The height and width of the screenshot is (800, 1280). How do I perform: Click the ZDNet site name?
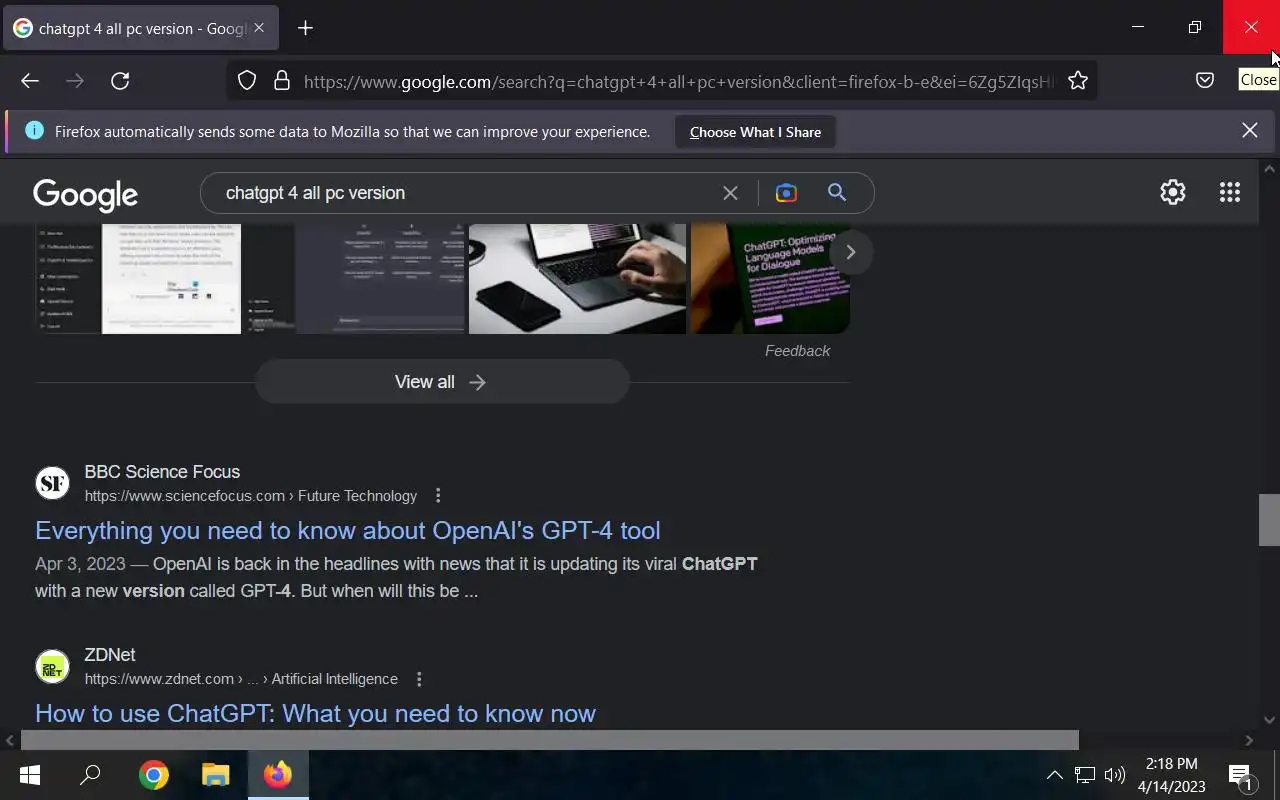[x=110, y=655]
